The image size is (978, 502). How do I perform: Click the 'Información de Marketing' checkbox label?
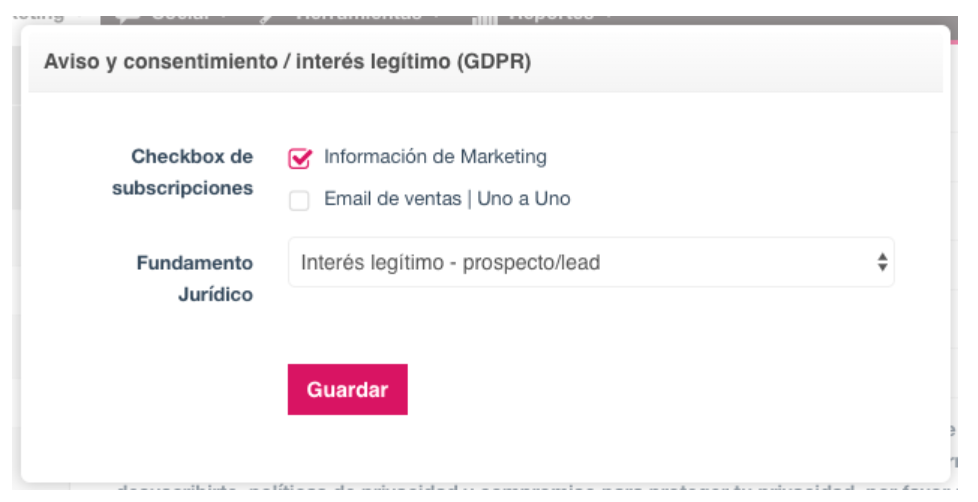pyautogui.click(x=435, y=157)
